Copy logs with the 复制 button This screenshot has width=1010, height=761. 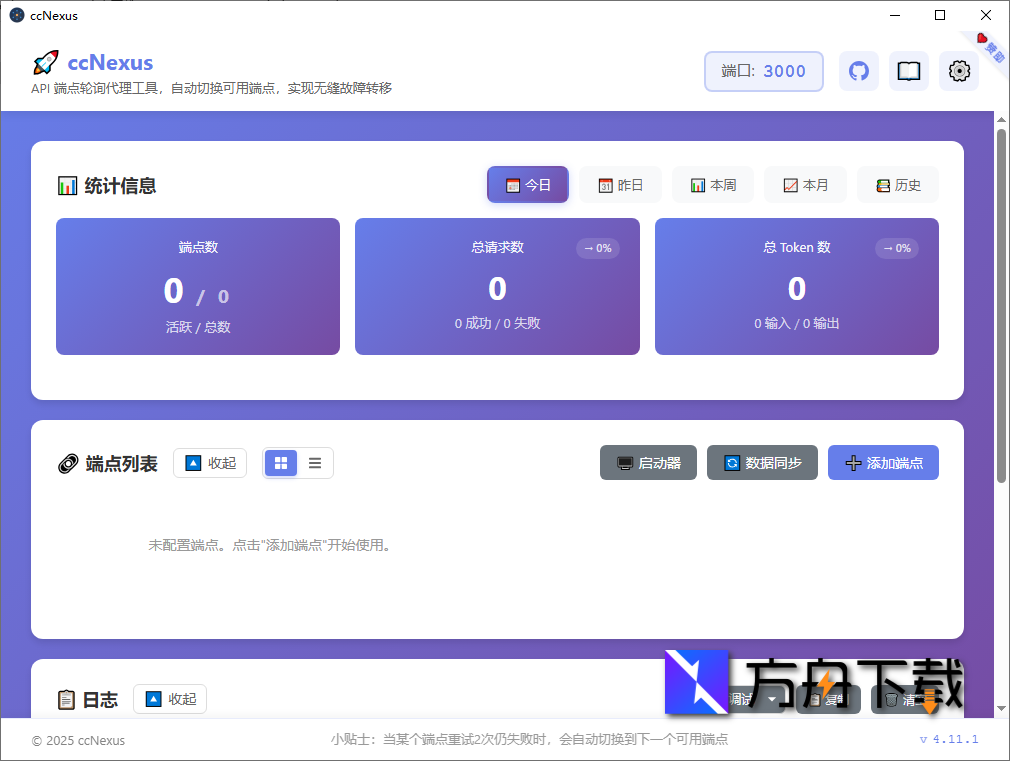pyautogui.click(x=828, y=698)
